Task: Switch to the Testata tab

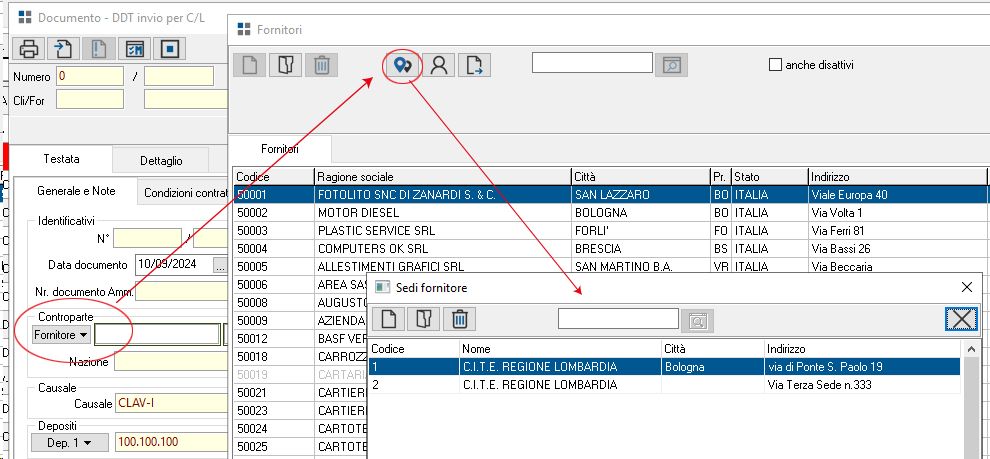Action: tap(62, 159)
